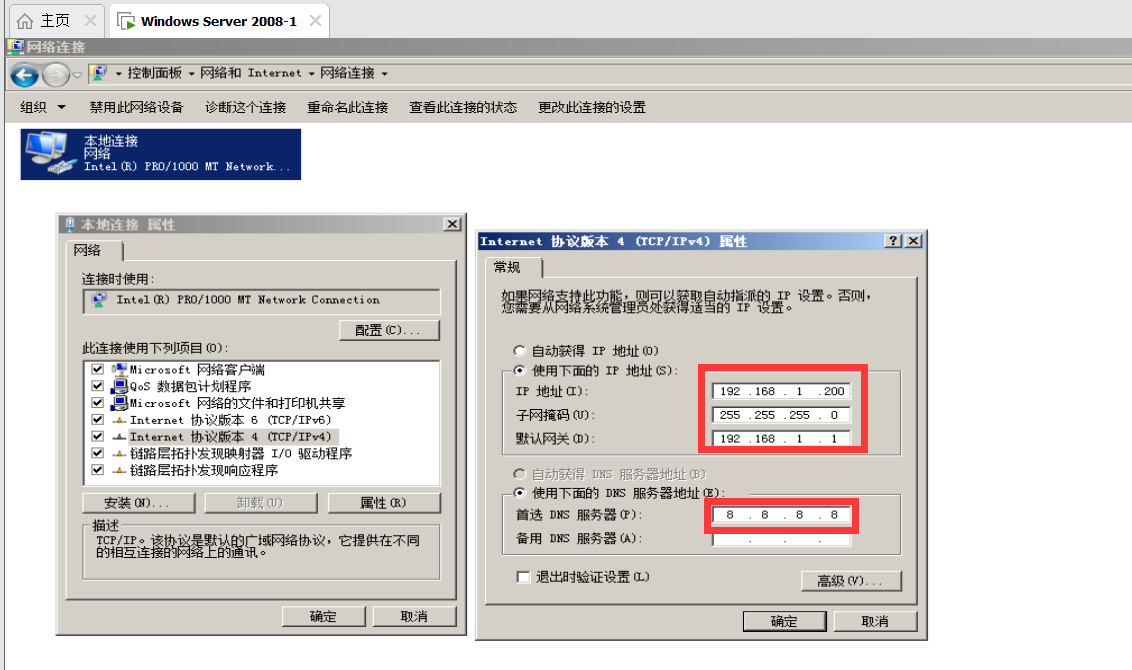
Task: Go to 控制面板 in the breadcrumb
Action: (x=154, y=73)
